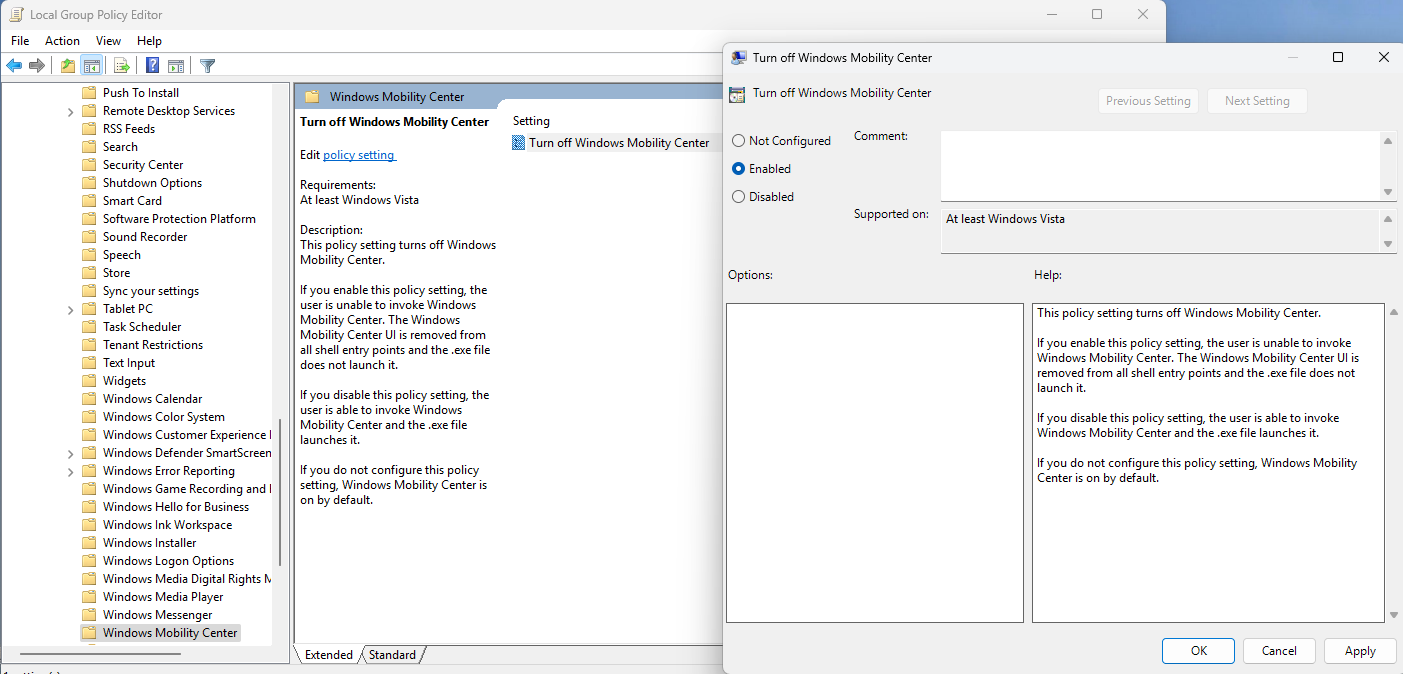Open the "policy setting" edit link
1403x674 pixels.
359,155
